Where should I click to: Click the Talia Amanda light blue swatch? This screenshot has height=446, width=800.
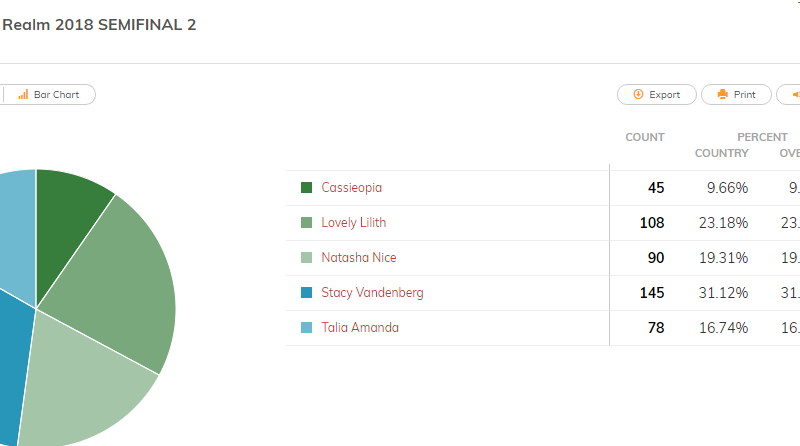306,327
